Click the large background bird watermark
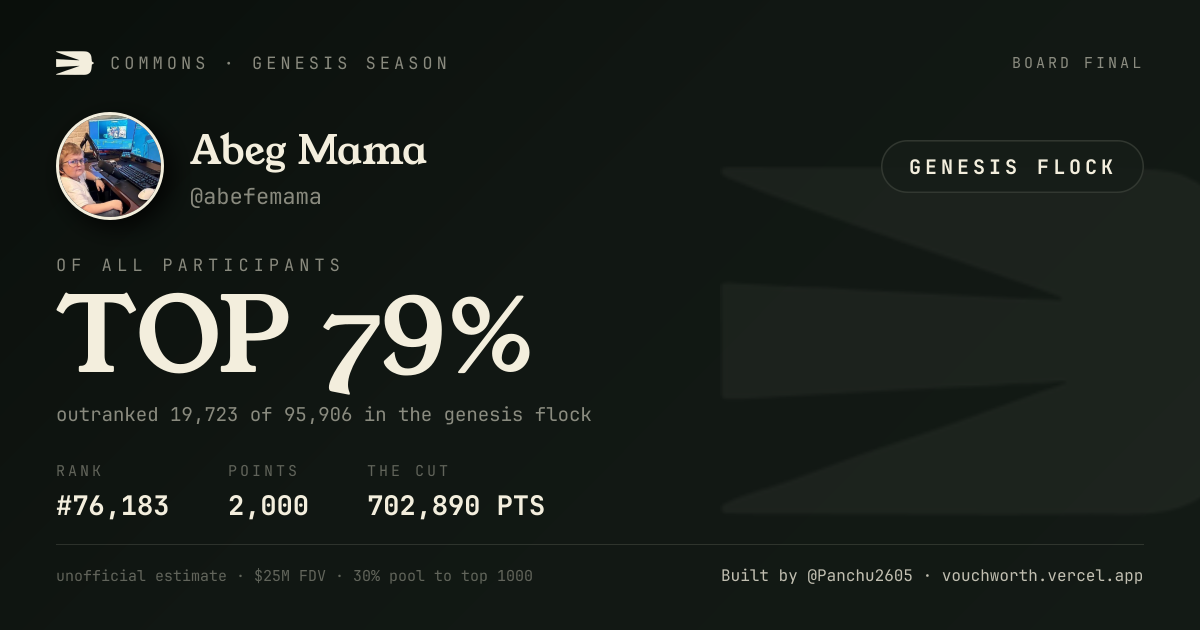The image size is (1200, 630). [x=960, y=340]
